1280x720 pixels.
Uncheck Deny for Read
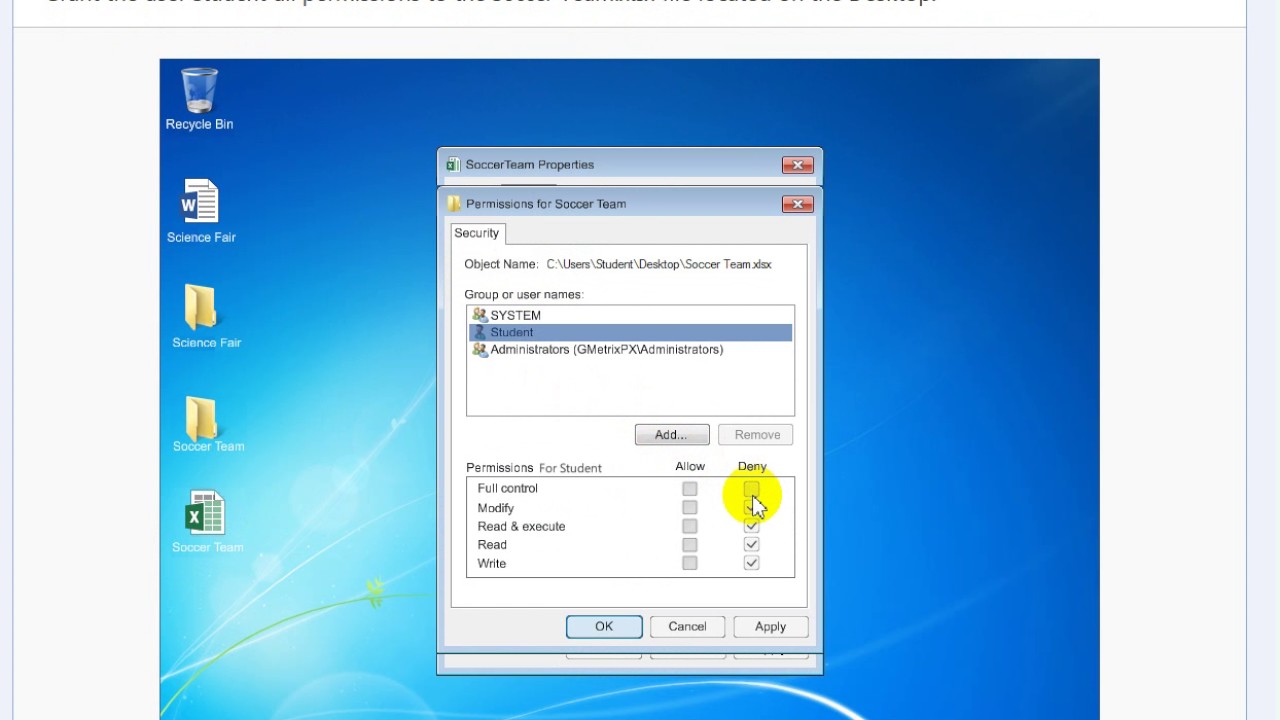point(751,545)
